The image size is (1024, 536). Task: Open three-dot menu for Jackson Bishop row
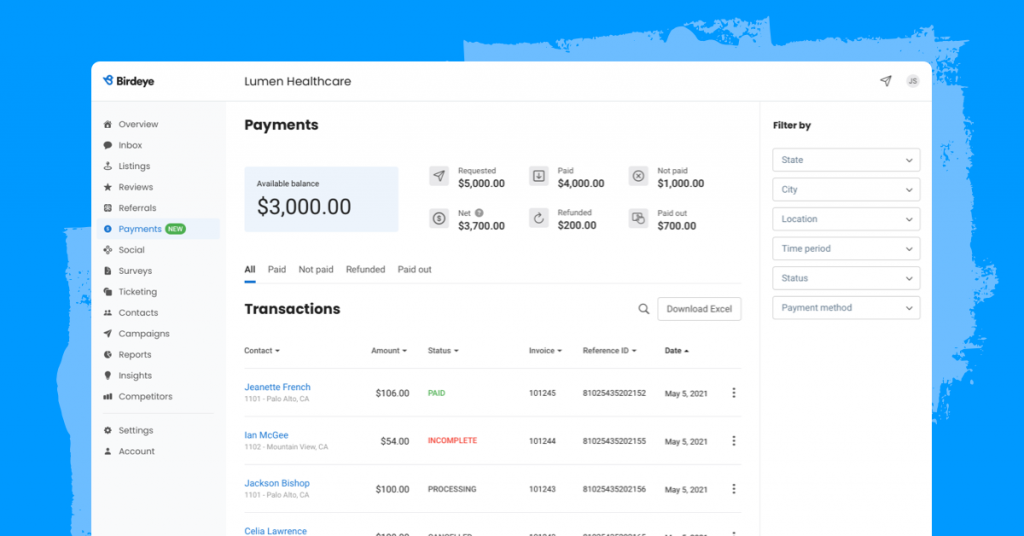coord(733,489)
